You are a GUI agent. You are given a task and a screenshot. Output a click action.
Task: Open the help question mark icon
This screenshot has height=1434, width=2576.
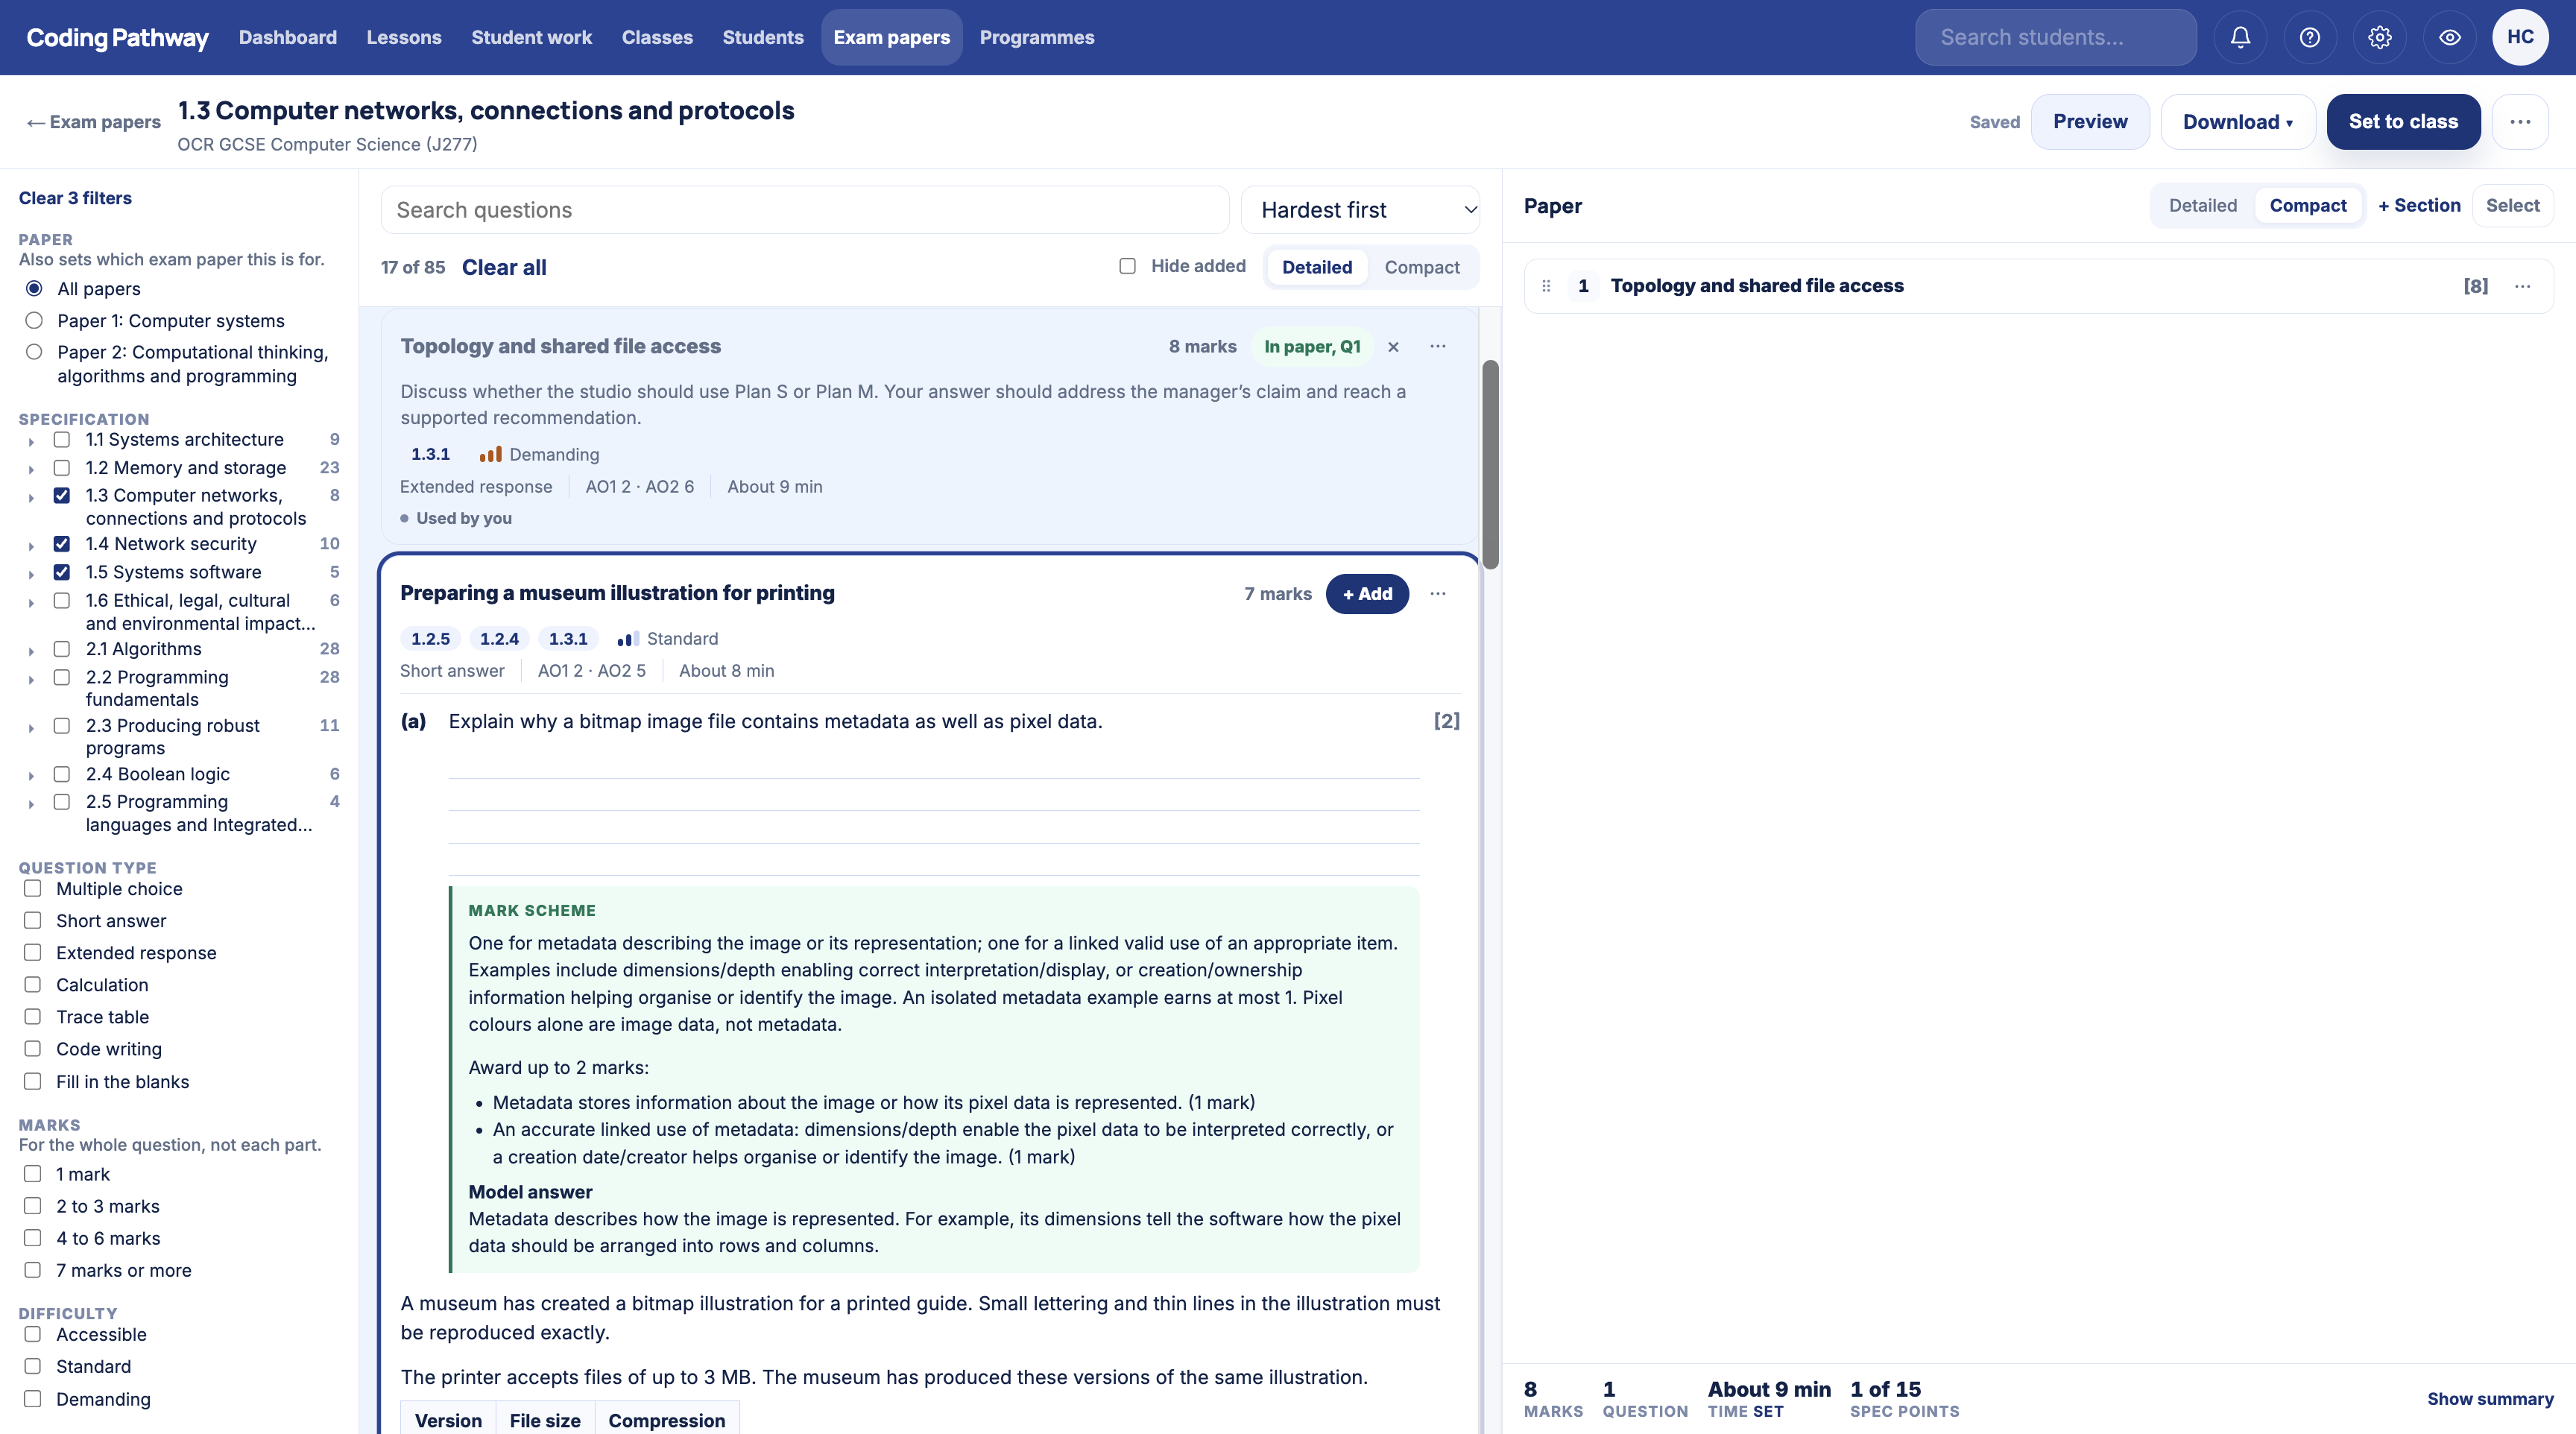click(2310, 37)
